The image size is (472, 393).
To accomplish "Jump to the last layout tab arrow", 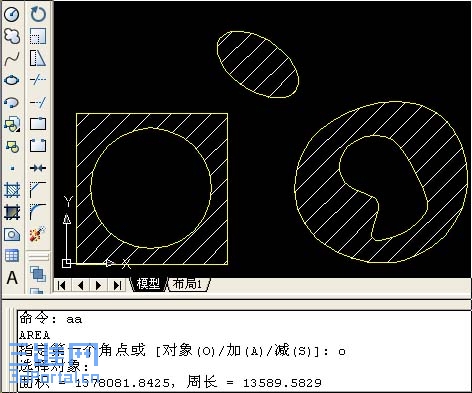I will coord(117,285).
